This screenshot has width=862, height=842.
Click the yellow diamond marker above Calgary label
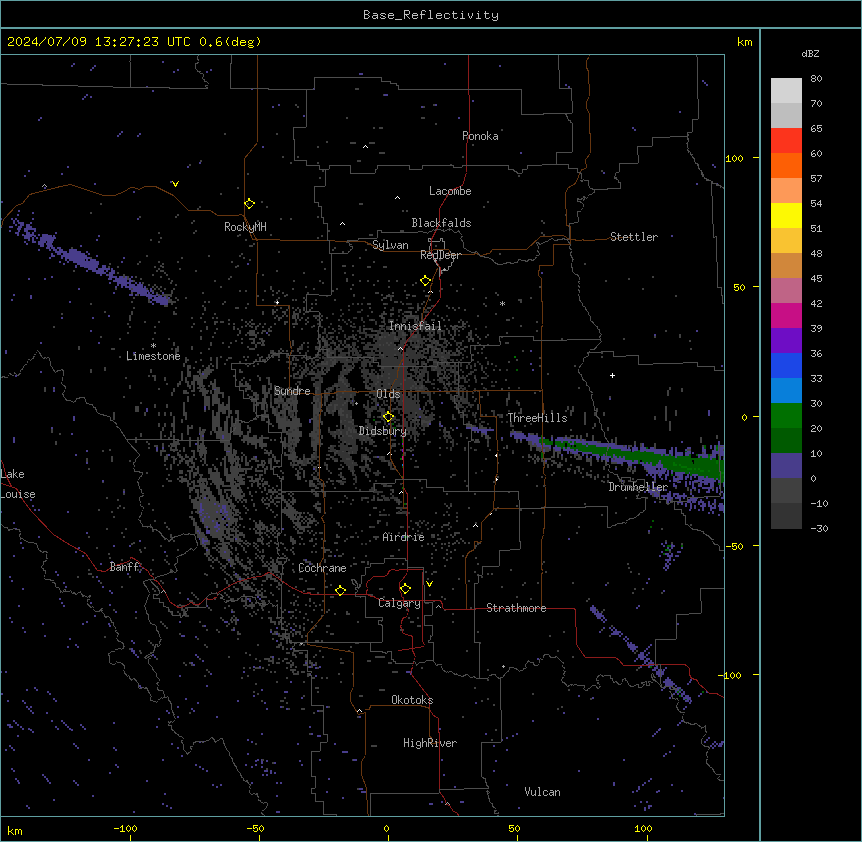pyautogui.click(x=405, y=589)
